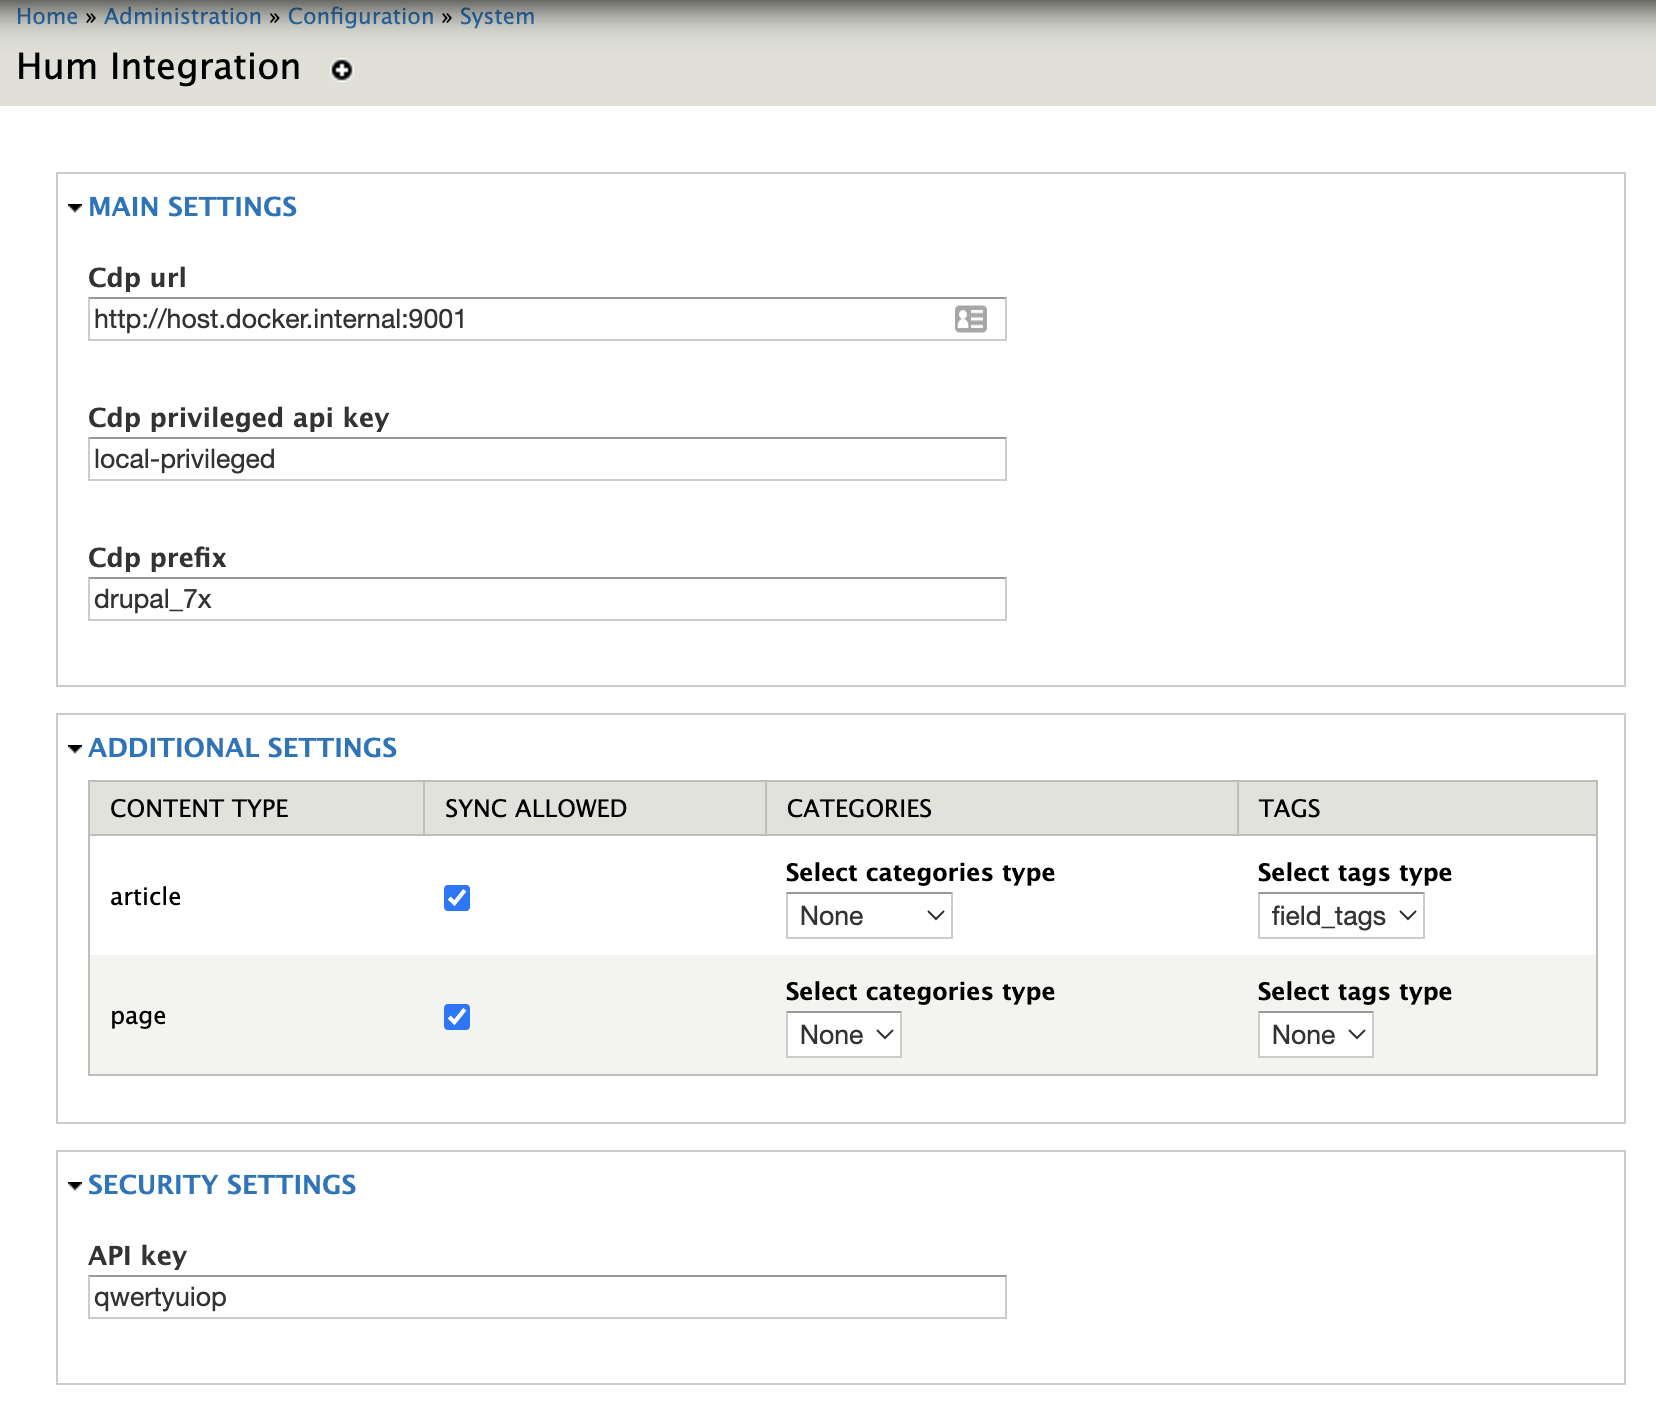Click 'Select tags type' label in article row
The image size is (1656, 1402).
[1355, 873]
